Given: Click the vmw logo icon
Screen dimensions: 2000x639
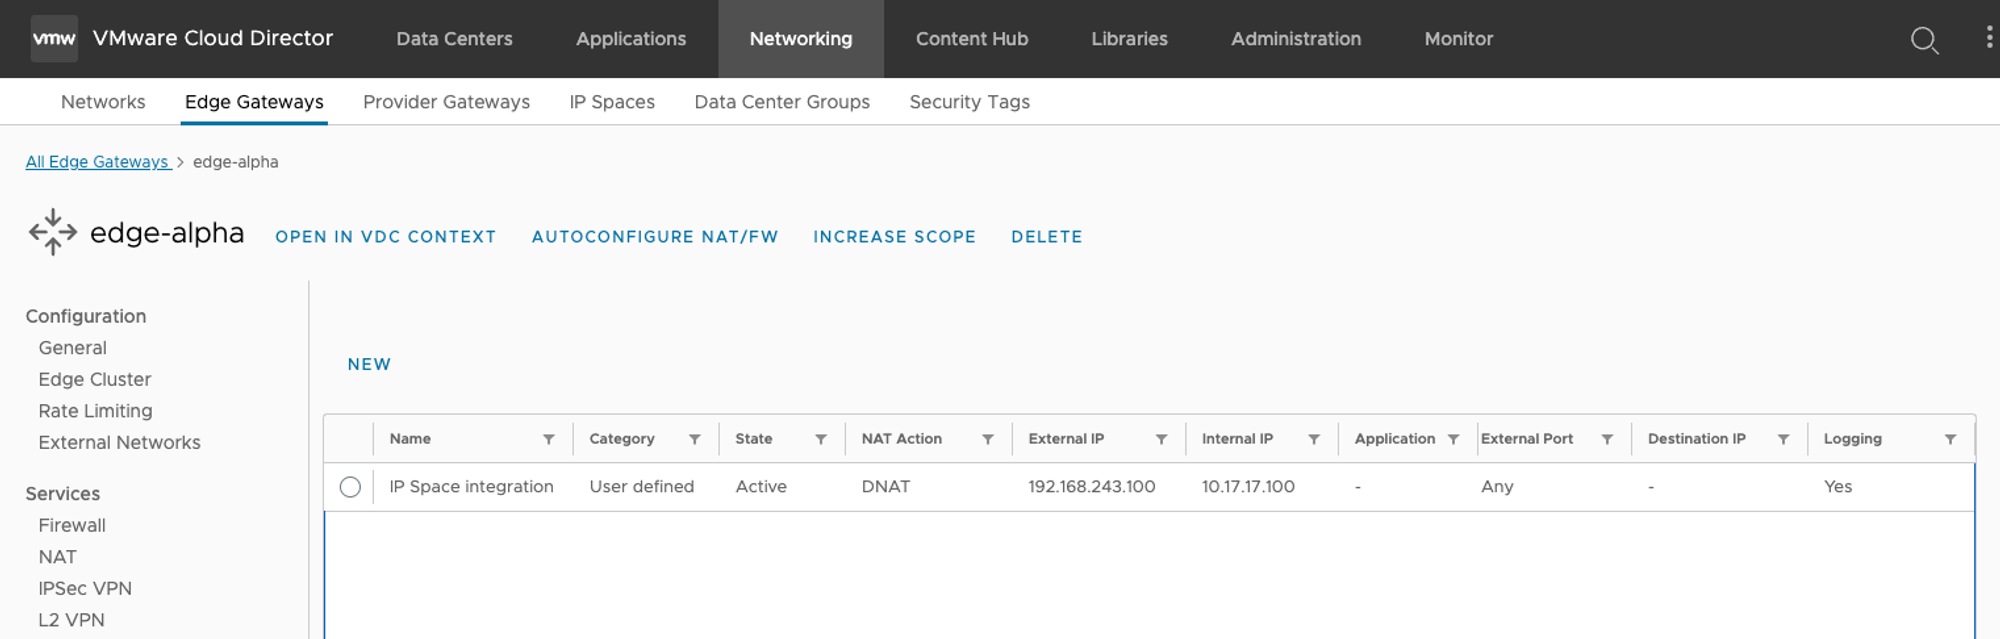Looking at the screenshot, I should (x=54, y=39).
